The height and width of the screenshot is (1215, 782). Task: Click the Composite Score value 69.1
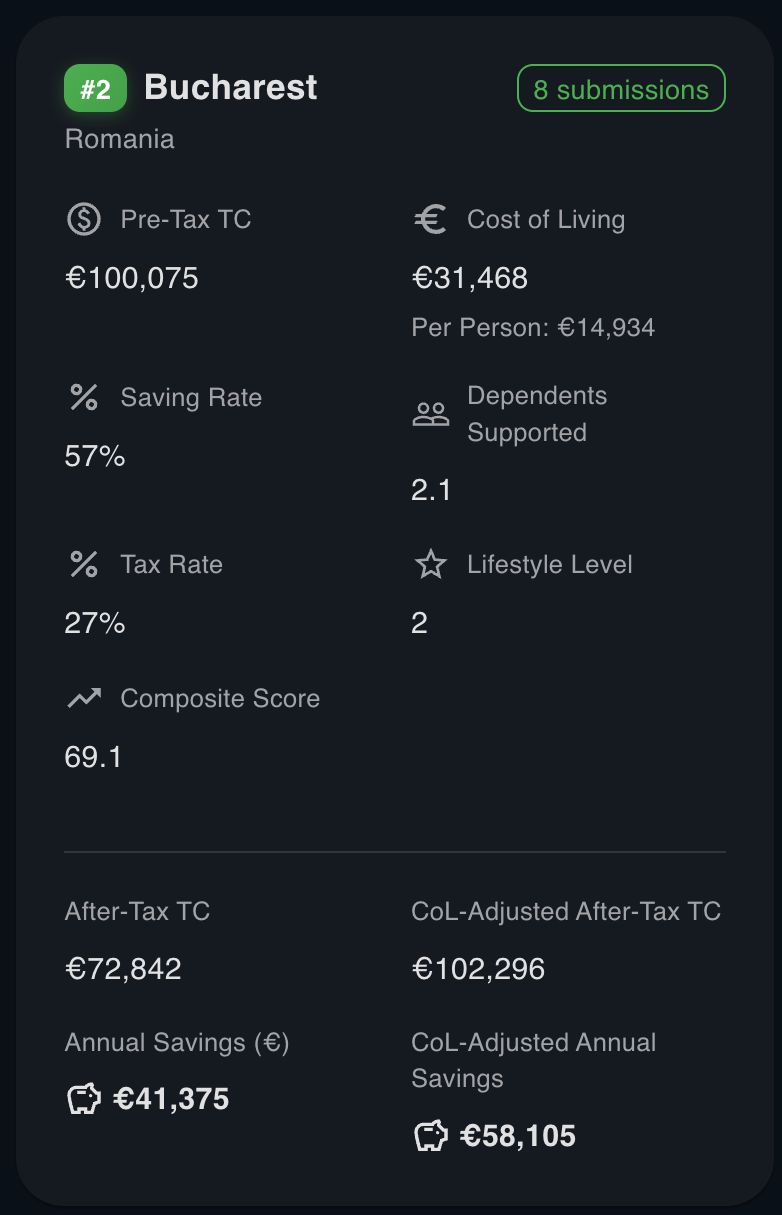tap(93, 757)
